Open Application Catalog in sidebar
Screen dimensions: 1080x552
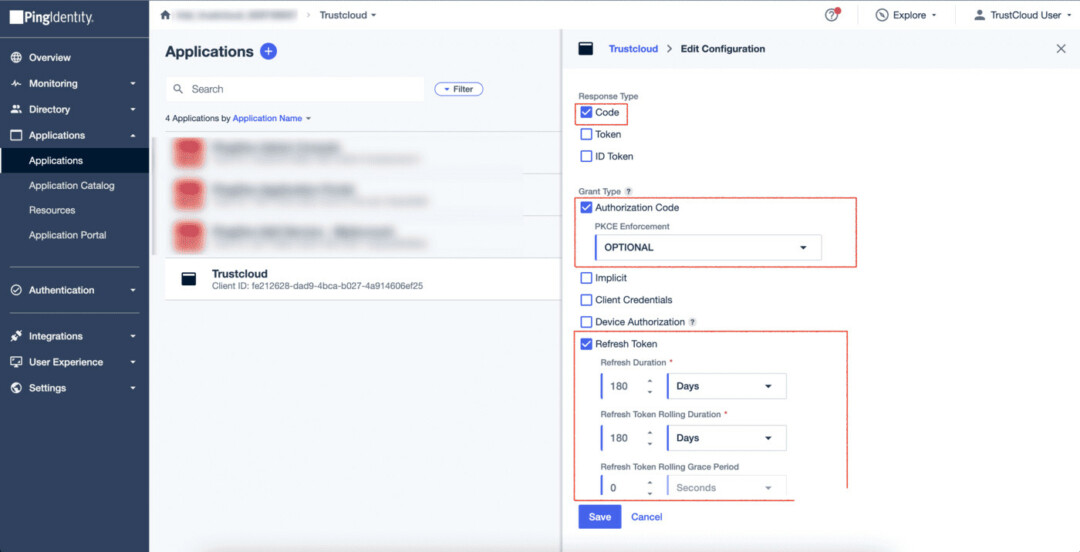pyautogui.click(x=74, y=185)
